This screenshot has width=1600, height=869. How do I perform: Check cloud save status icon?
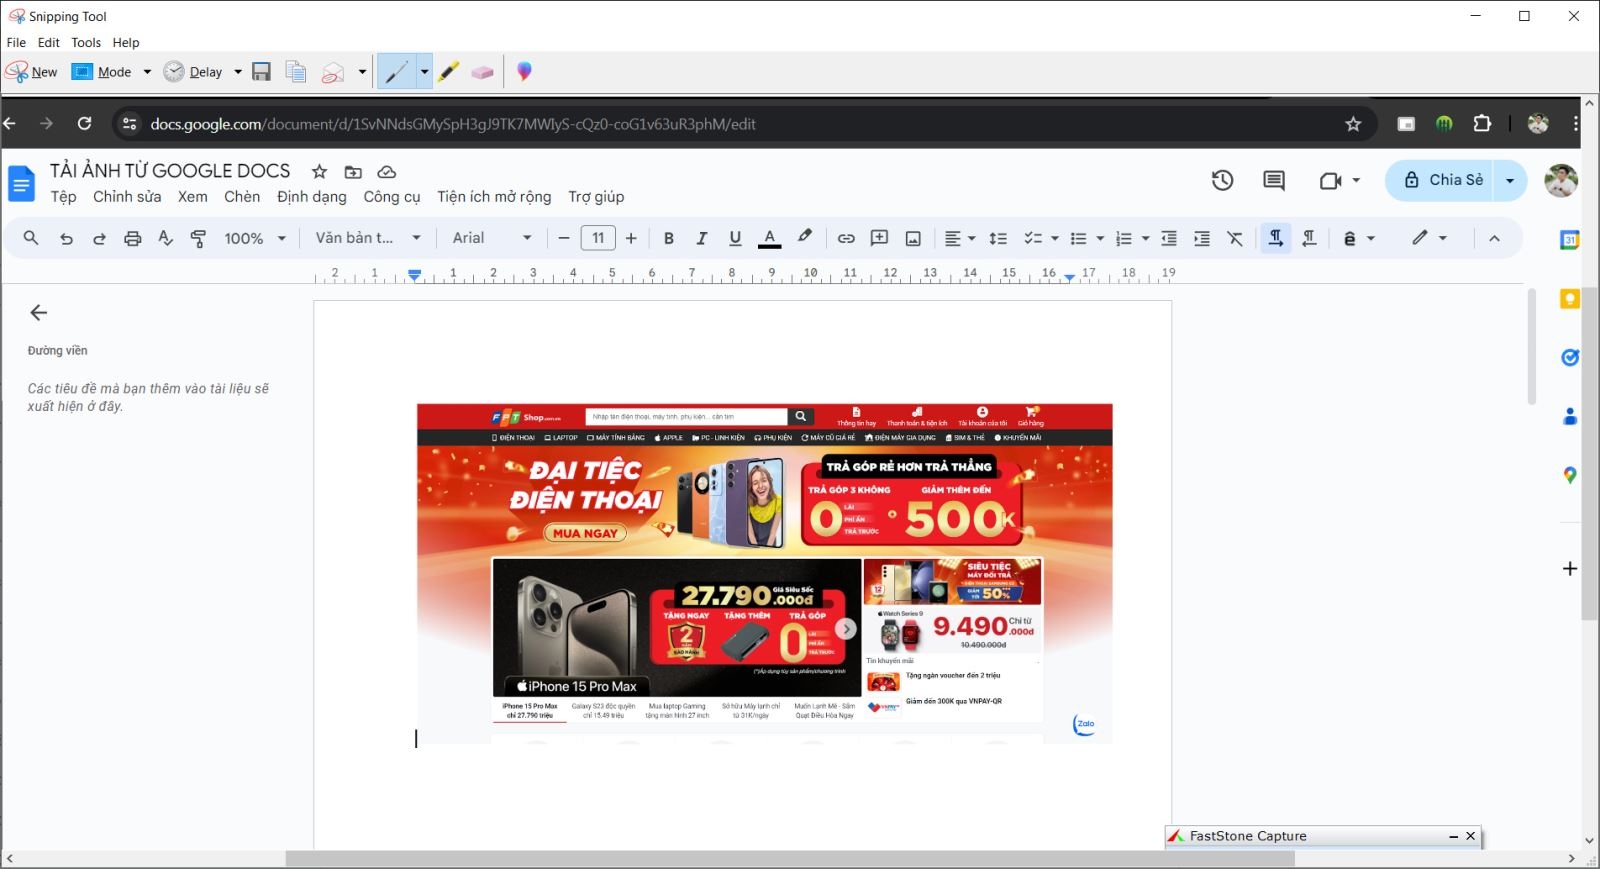(x=387, y=172)
